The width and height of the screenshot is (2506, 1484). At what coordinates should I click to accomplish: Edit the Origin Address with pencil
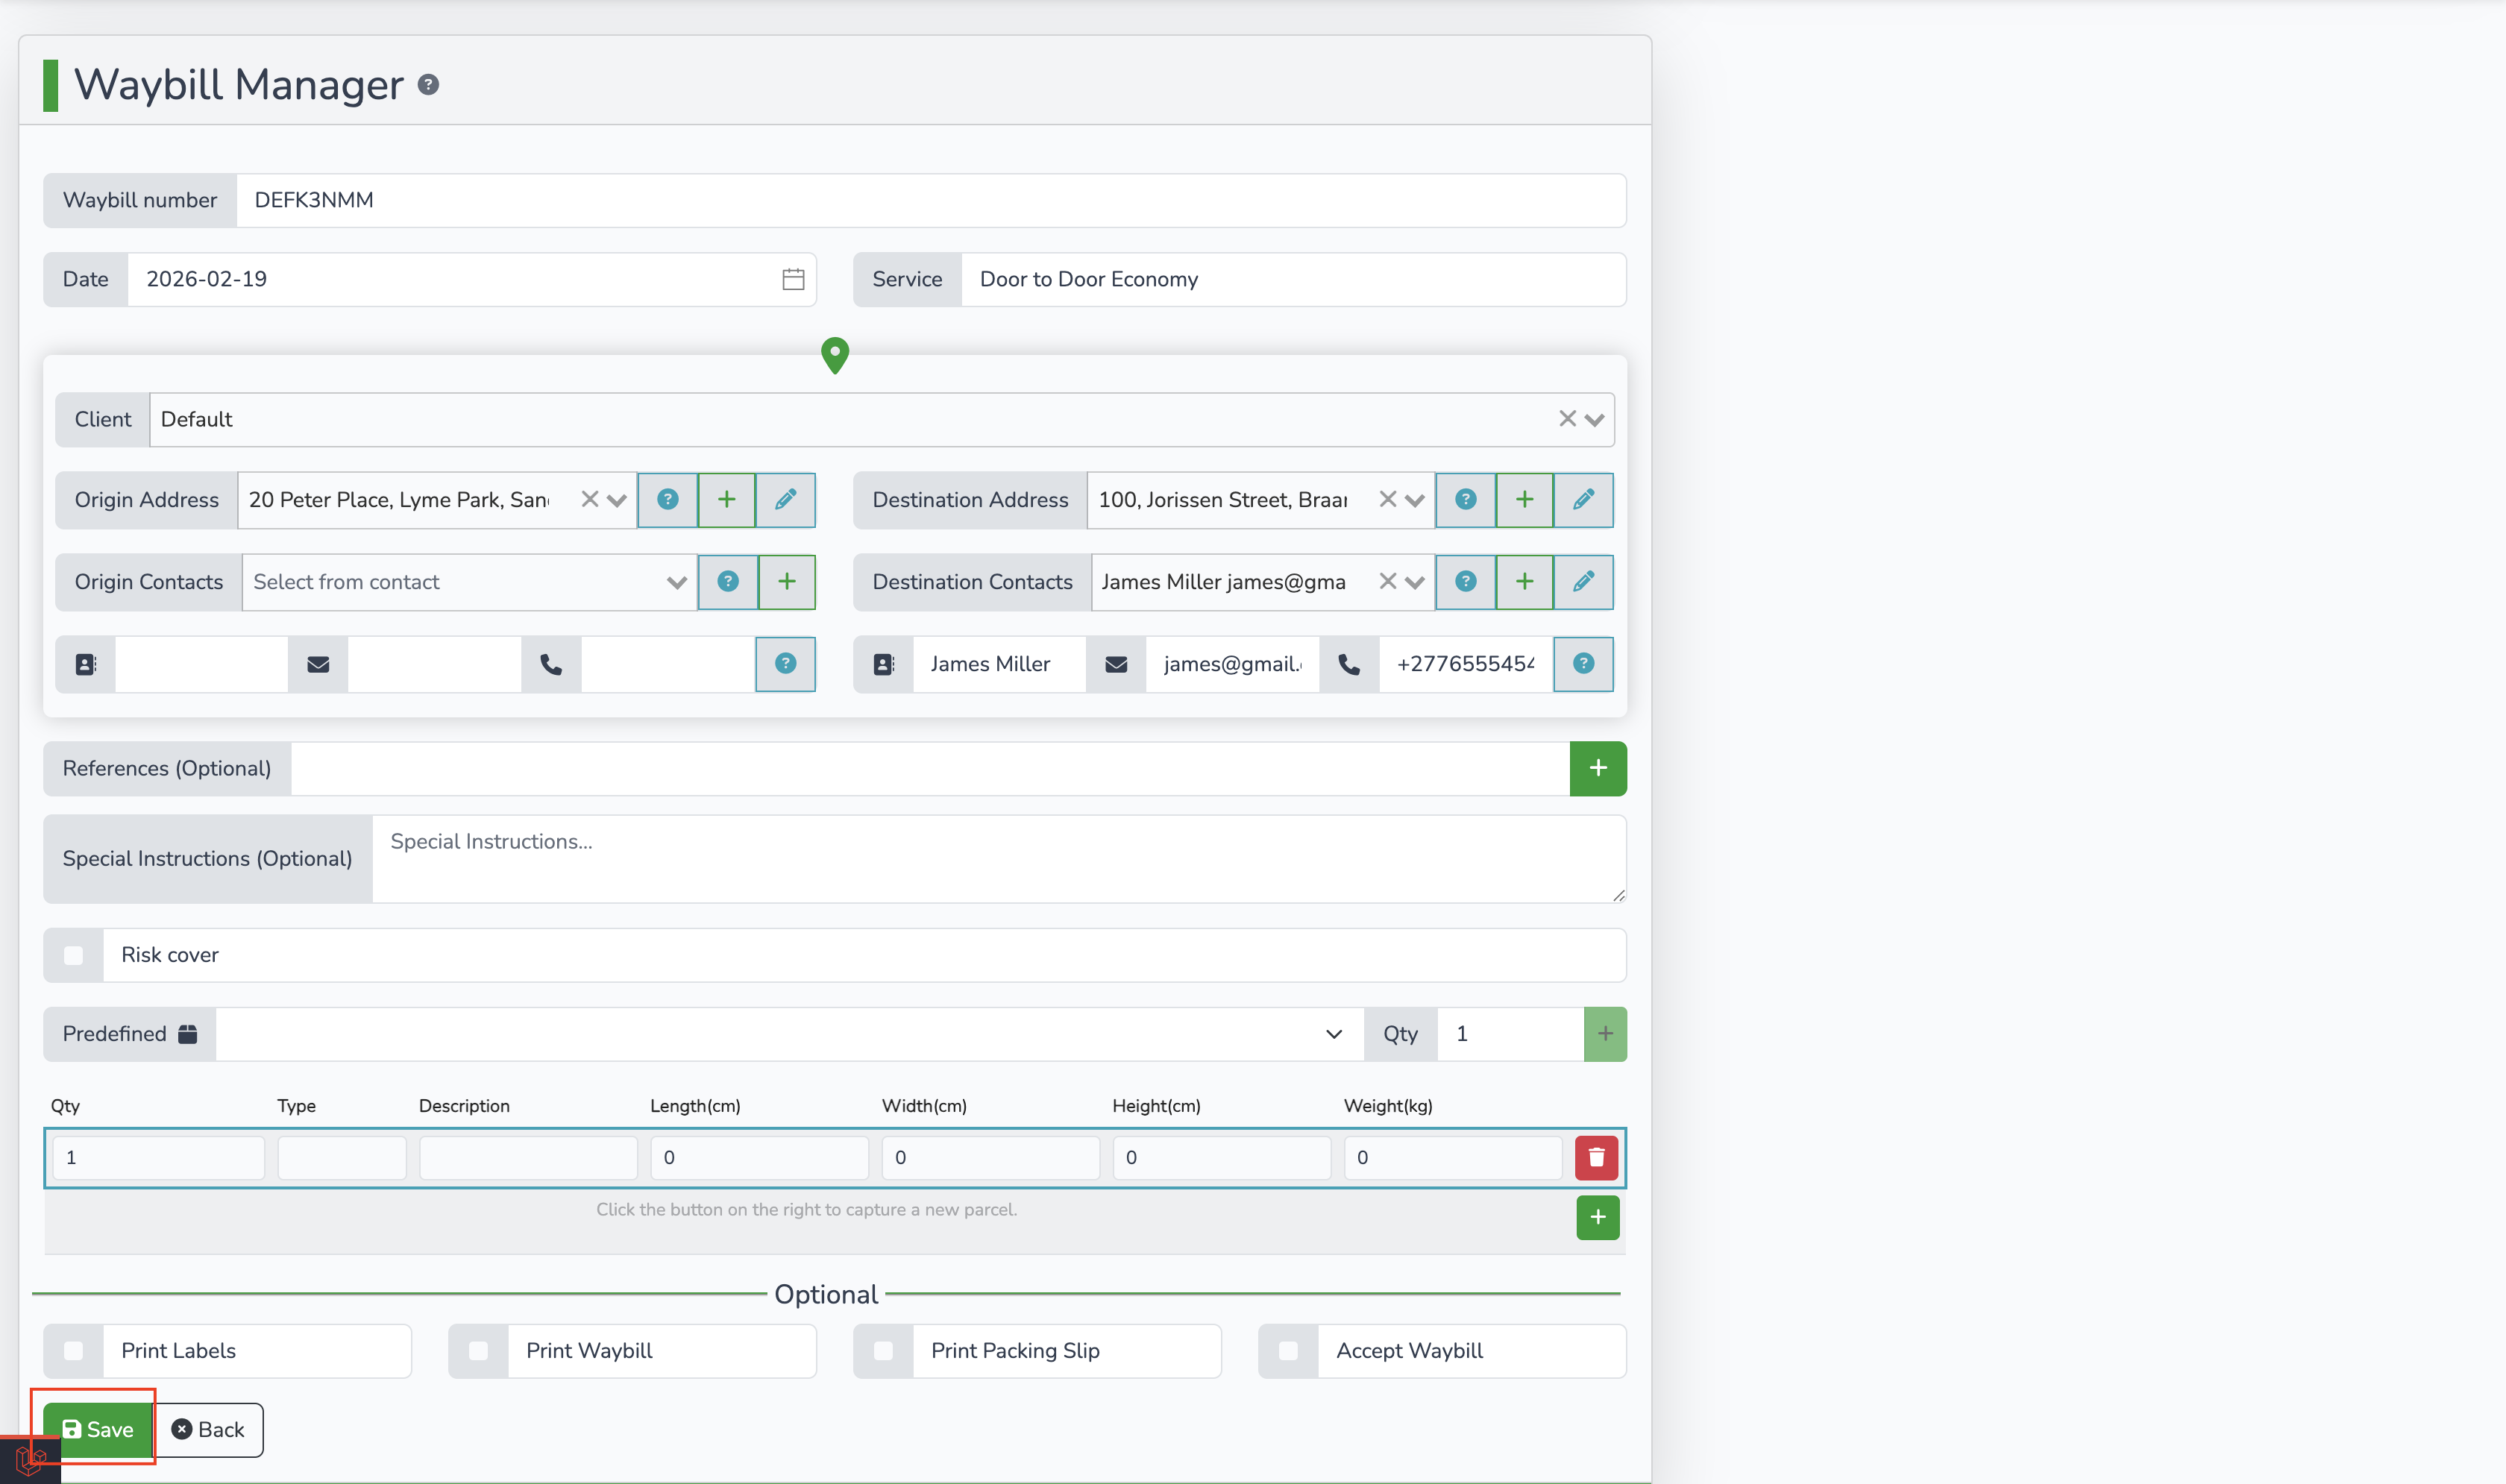pyautogui.click(x=786, y=499)
